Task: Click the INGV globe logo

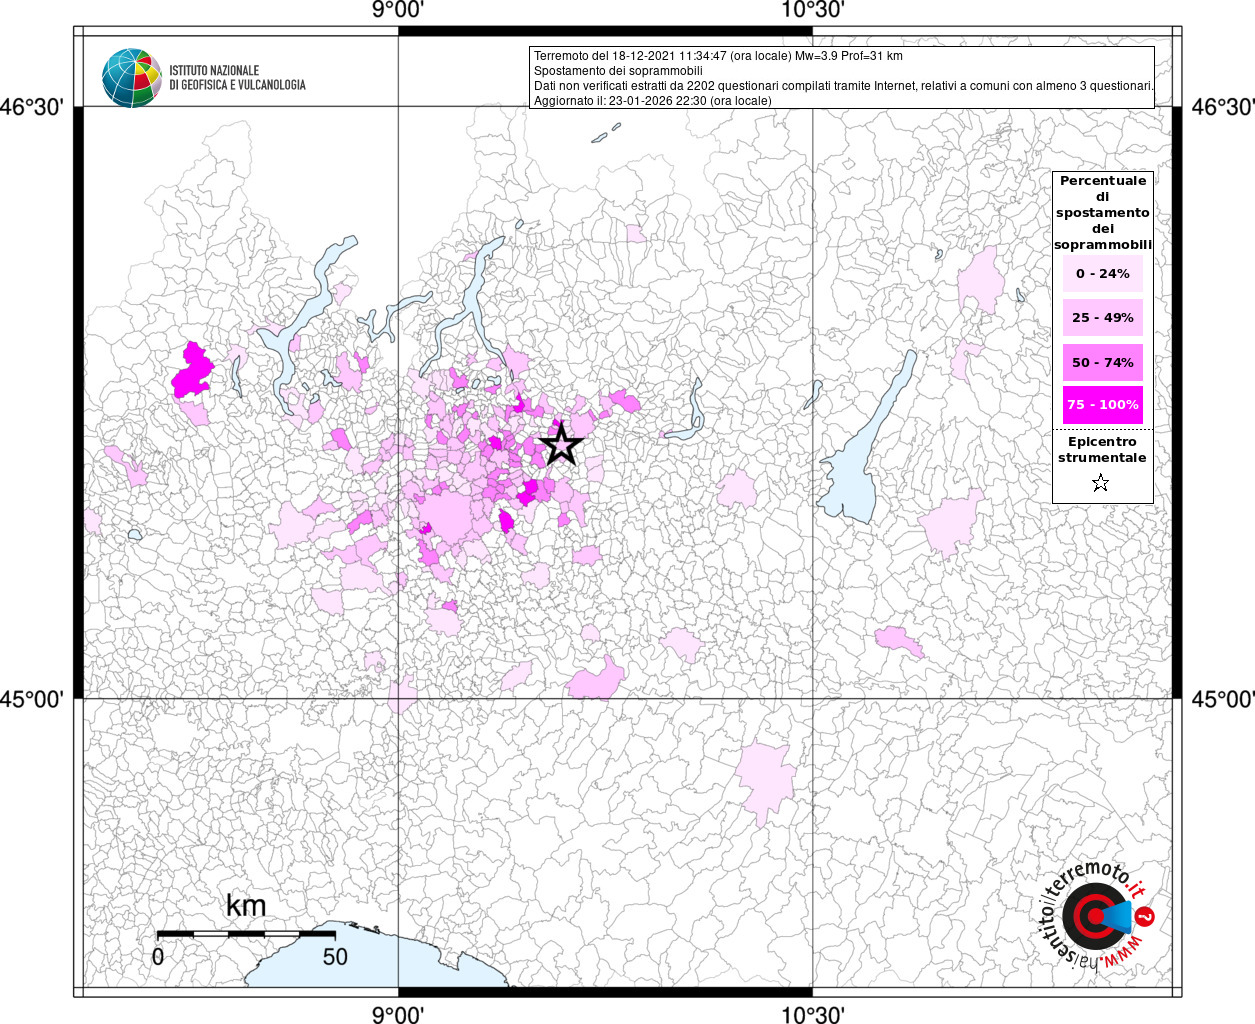Action: coord(131,77)
